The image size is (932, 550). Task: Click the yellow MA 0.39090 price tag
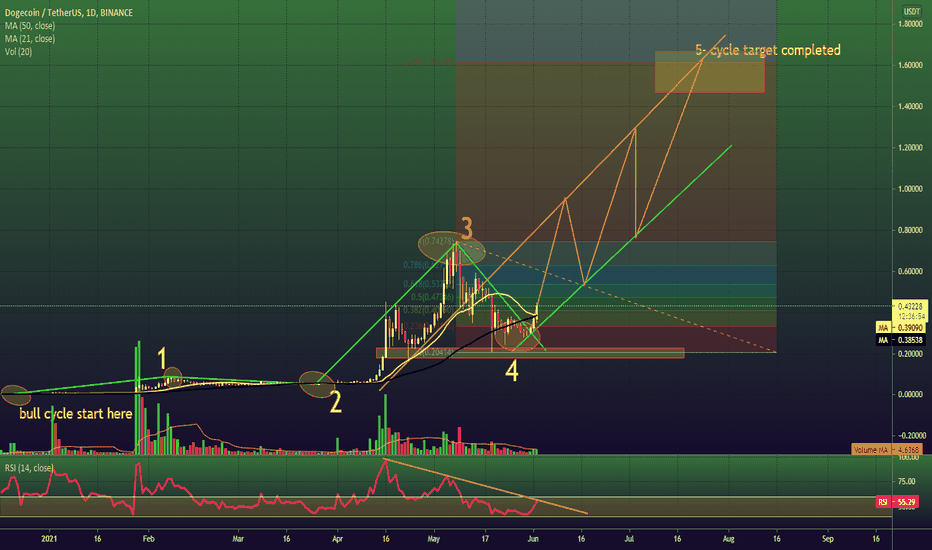pyautogui.click(x=901, y=328)
